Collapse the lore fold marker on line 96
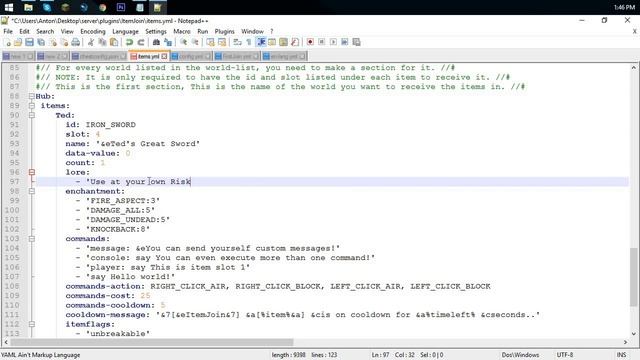This screenshot has width=640, height=360. 31,172
